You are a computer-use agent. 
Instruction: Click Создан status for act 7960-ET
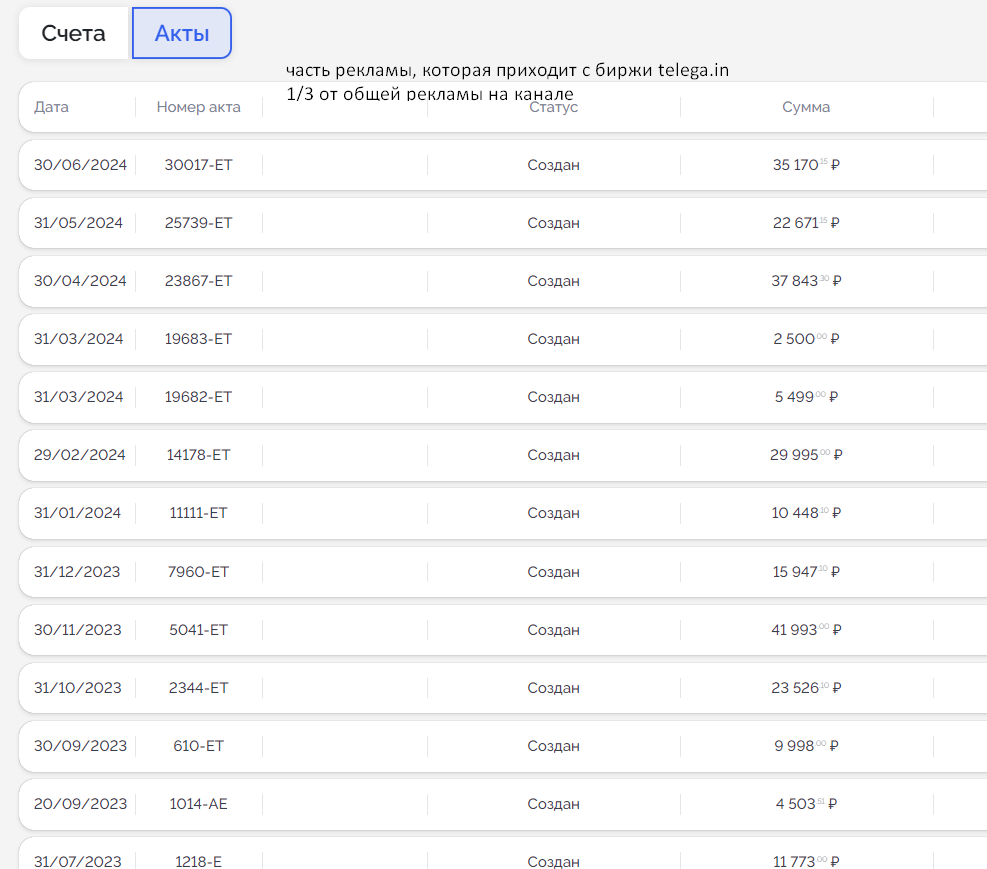click(553, 572)
